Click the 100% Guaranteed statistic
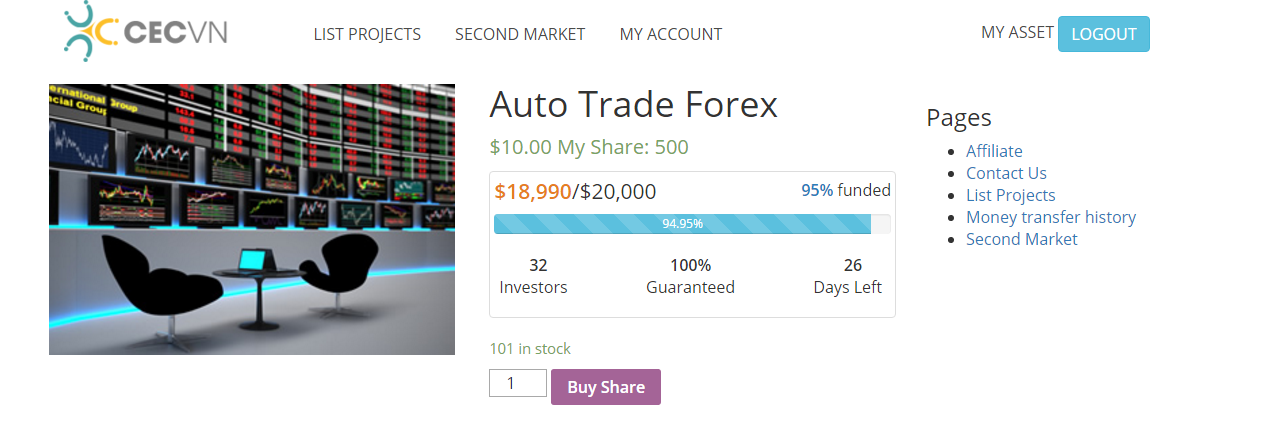The width and height of the screenshot is (1268, 448). tap(690, 276)
